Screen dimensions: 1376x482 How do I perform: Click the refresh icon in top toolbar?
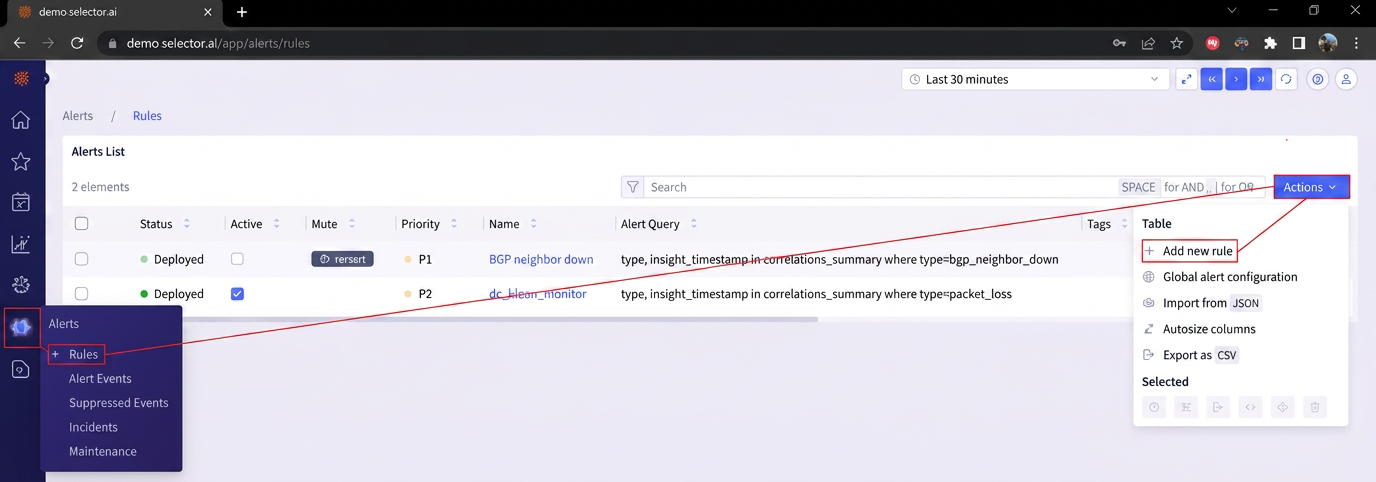tap(1286, 79)
